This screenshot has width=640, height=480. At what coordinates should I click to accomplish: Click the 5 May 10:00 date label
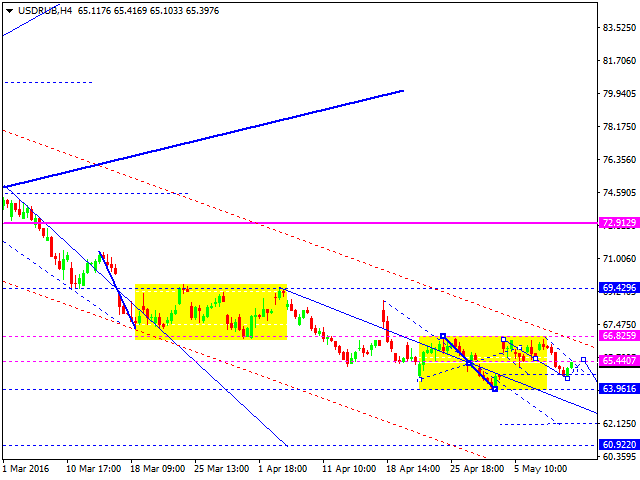[540, 469]
